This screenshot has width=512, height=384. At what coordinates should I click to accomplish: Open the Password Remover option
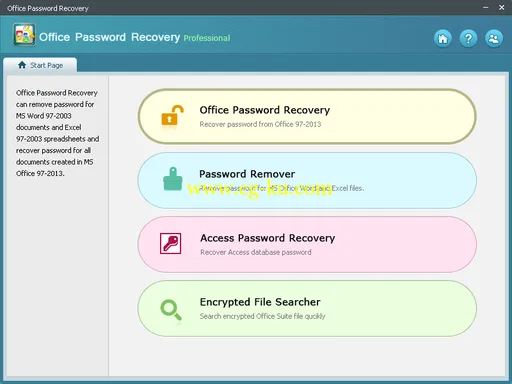[x=307, y=180]
